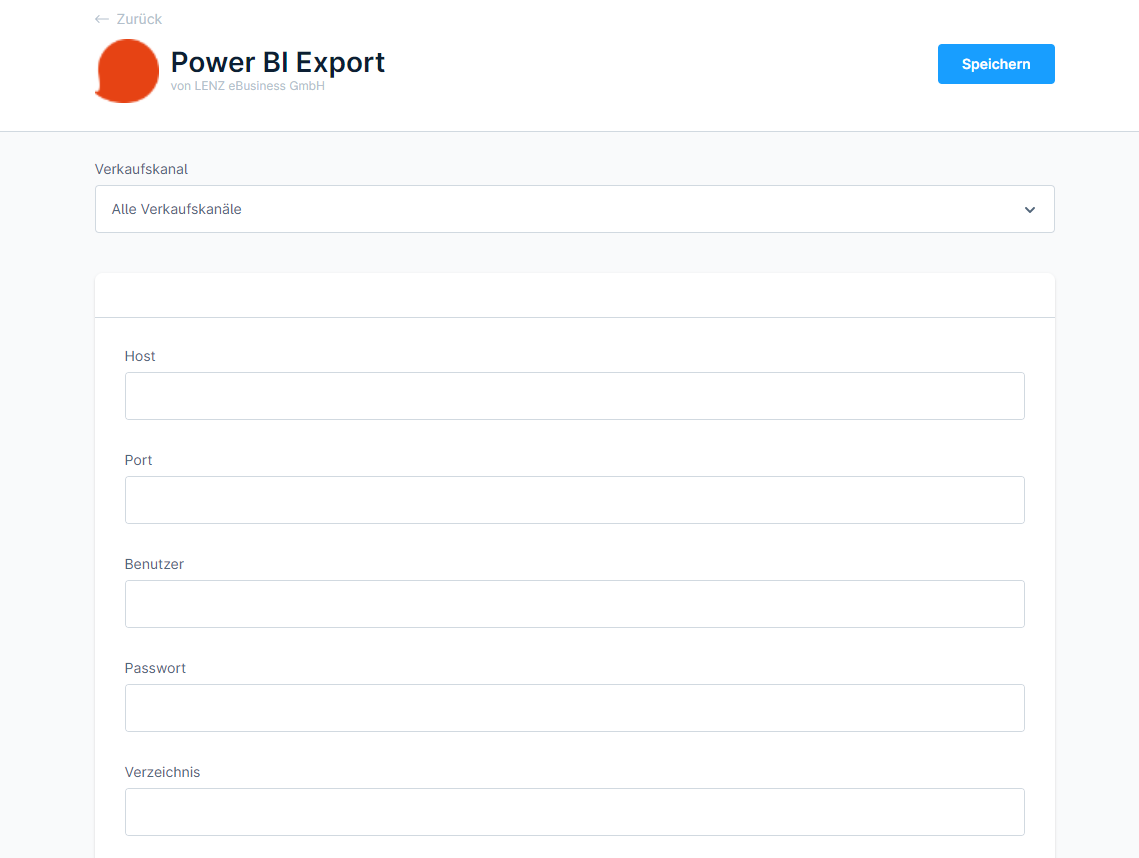1139x858 pixels.
Task: Click the orange speech bubble plugin logo
Action: point(127,71)
